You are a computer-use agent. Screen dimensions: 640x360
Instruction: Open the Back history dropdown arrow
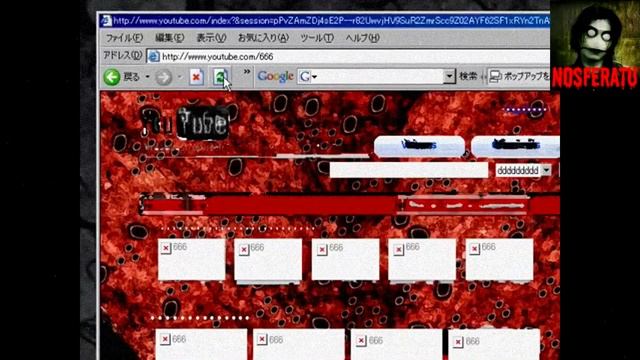tap(147, 77)
